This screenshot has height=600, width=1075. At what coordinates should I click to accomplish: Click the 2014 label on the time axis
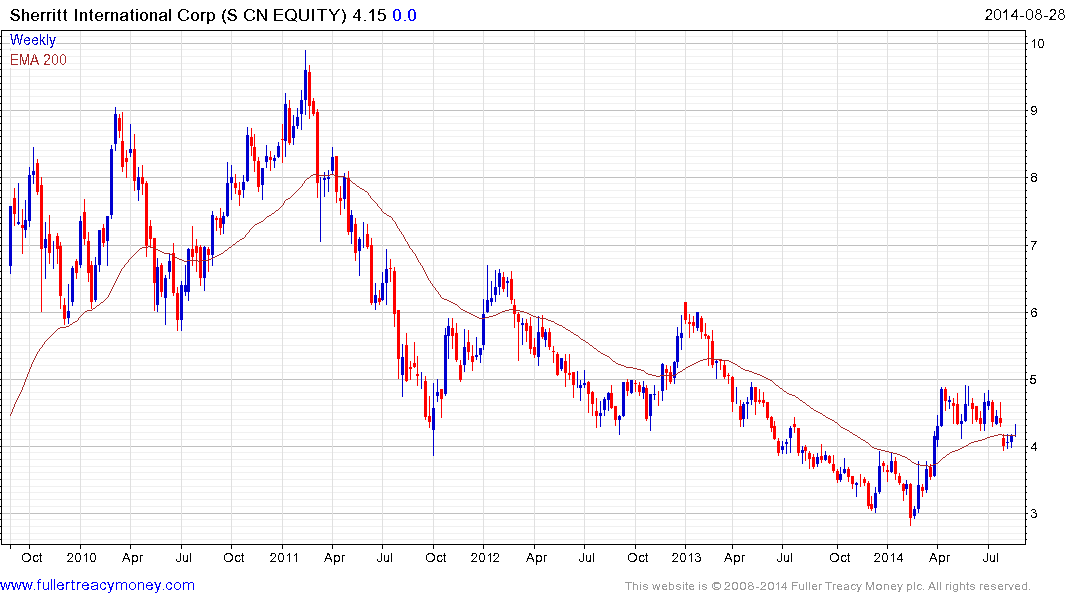coord(888,557)
